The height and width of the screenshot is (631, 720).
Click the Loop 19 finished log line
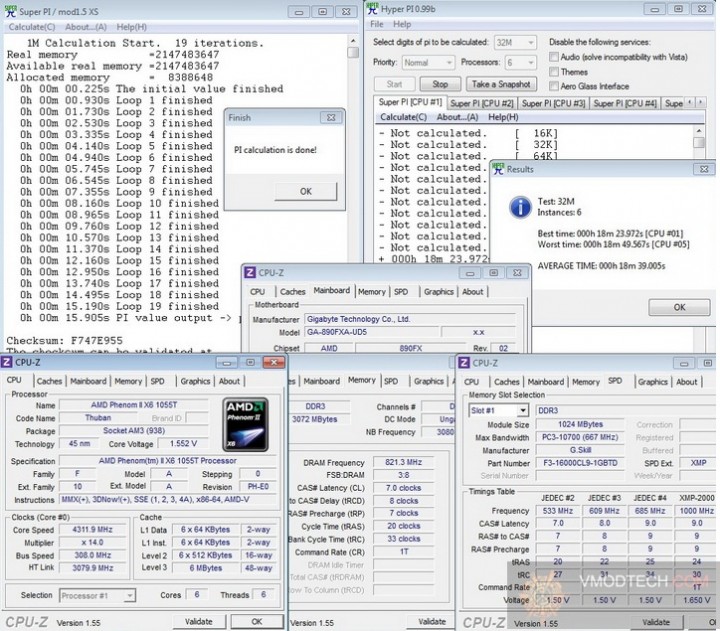tap(119, 306)
